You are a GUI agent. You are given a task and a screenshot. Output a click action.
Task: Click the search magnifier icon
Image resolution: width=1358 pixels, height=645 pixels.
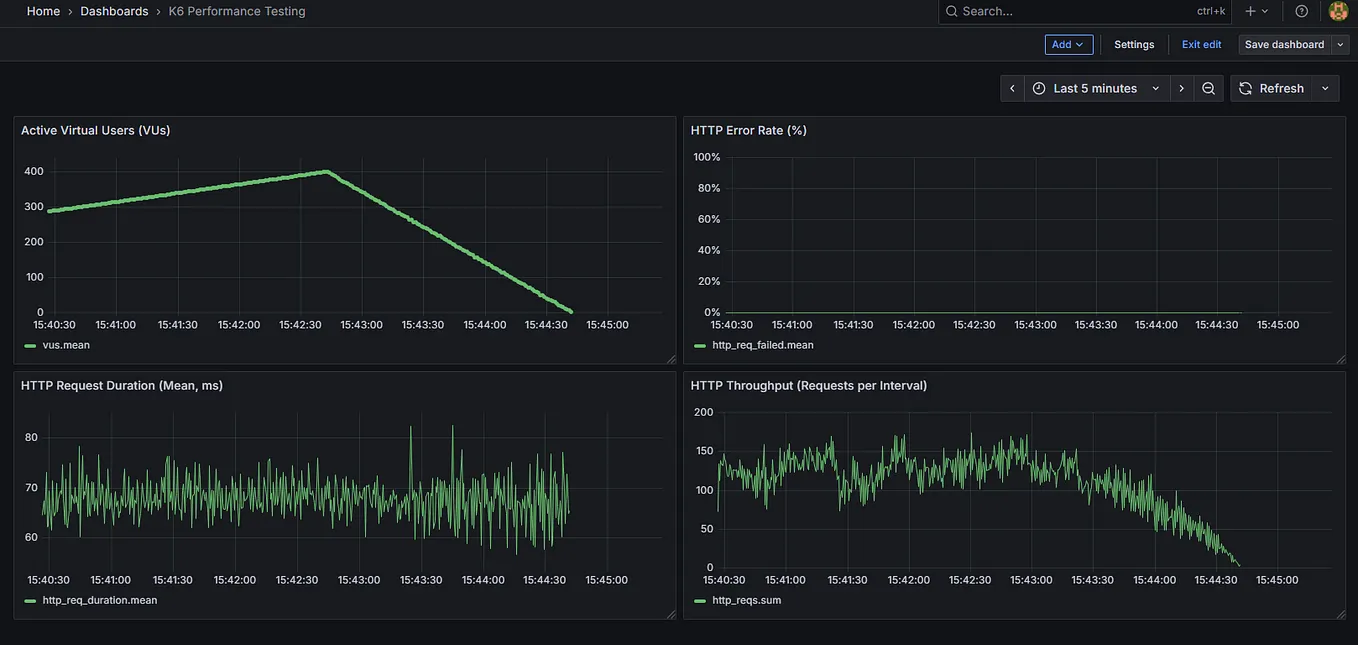coord(952,11)
